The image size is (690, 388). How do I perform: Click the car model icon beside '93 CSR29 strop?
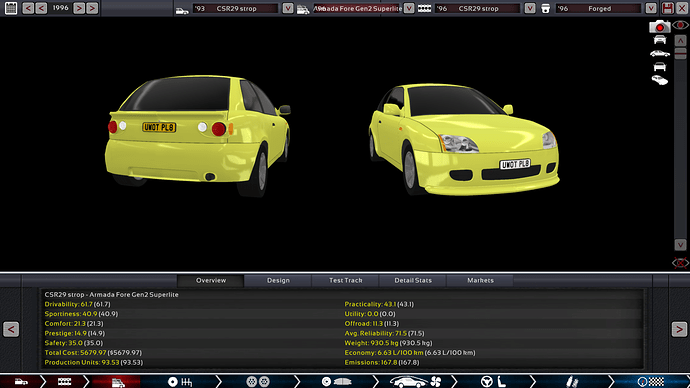[182, 9]
